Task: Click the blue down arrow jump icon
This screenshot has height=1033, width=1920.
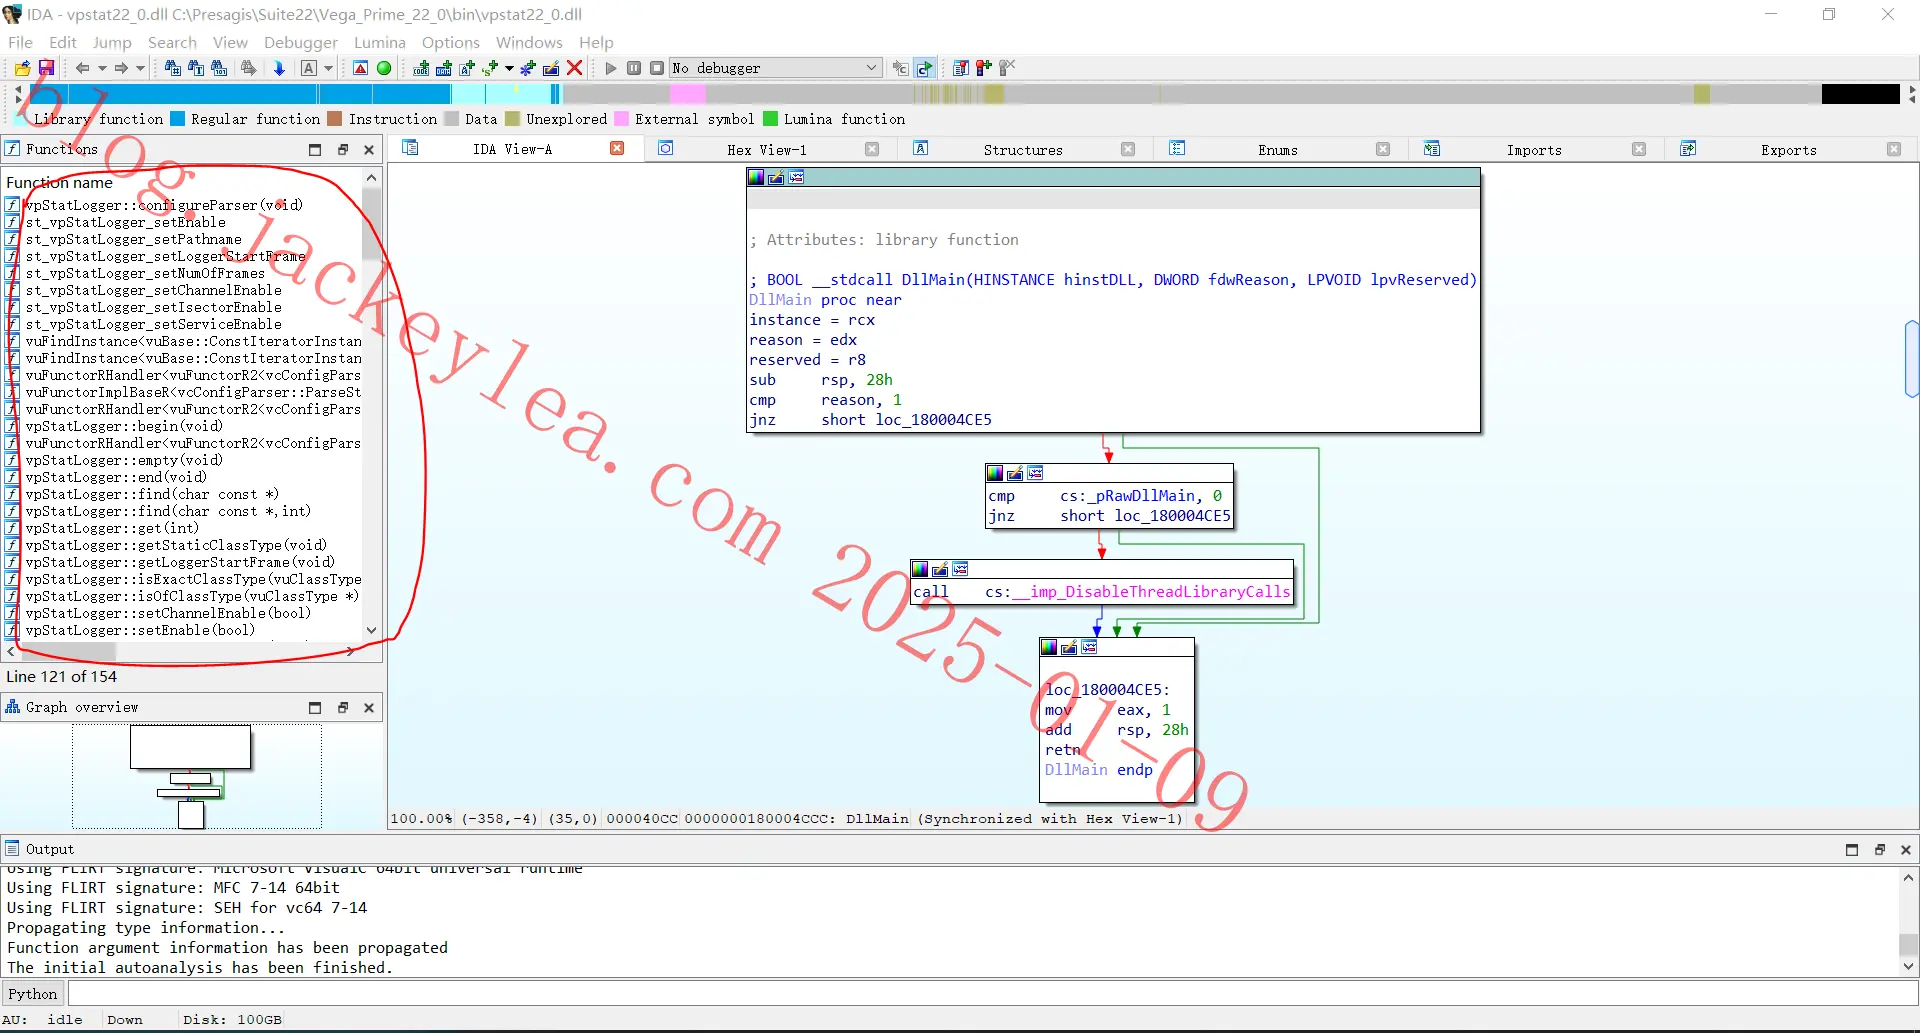Action: pos(279,68)
